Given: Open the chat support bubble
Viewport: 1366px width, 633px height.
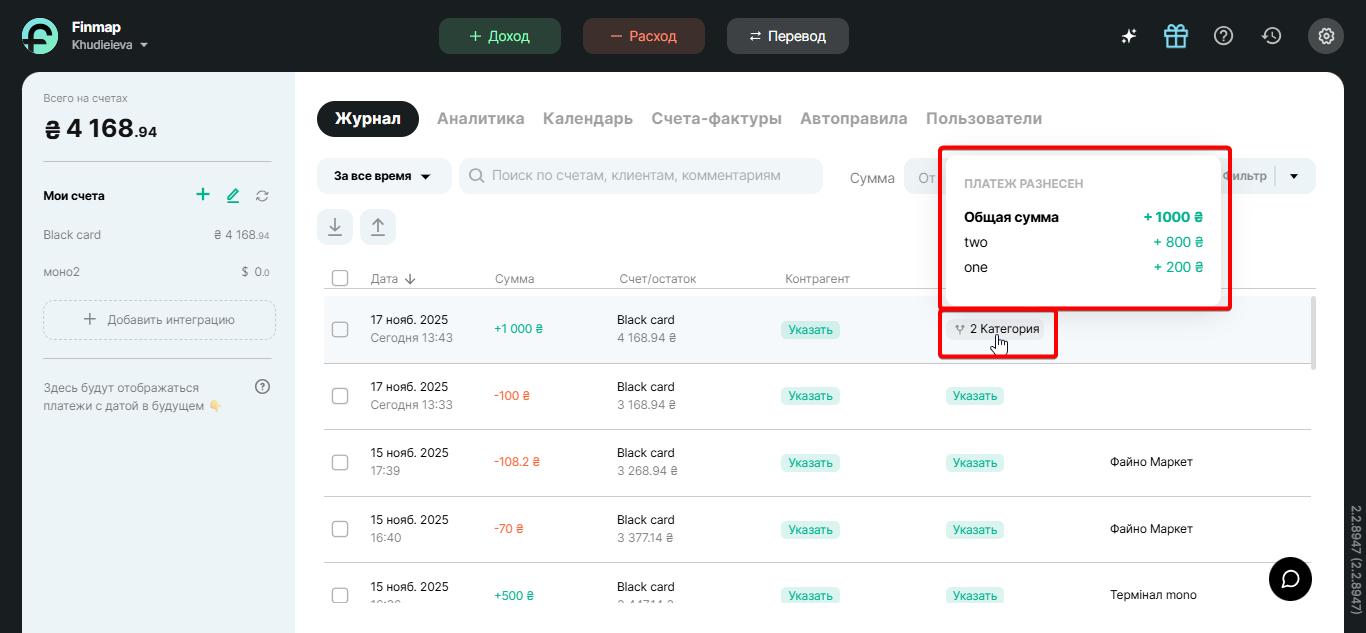Looking at the screenshot, I should [1290, 579].
